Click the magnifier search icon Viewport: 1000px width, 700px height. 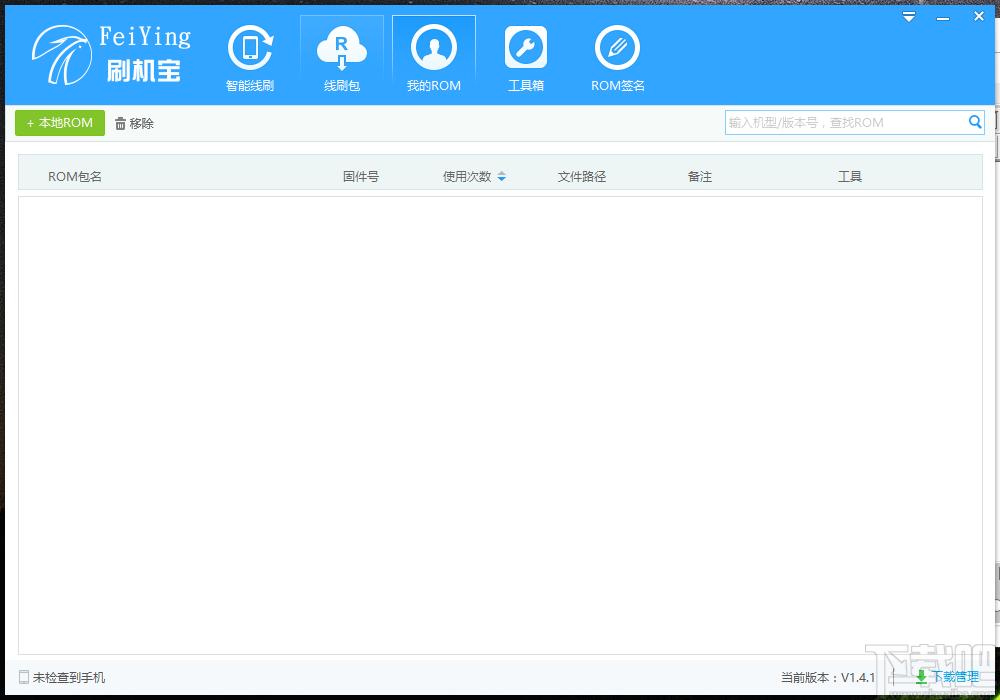coord(974,122)
